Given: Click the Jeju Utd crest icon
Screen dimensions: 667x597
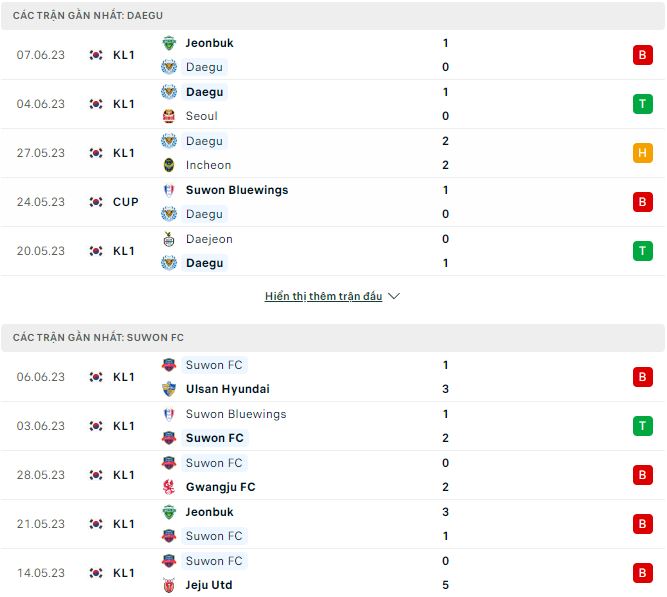Looking at the screenshot, I should (x=169, y=585).
